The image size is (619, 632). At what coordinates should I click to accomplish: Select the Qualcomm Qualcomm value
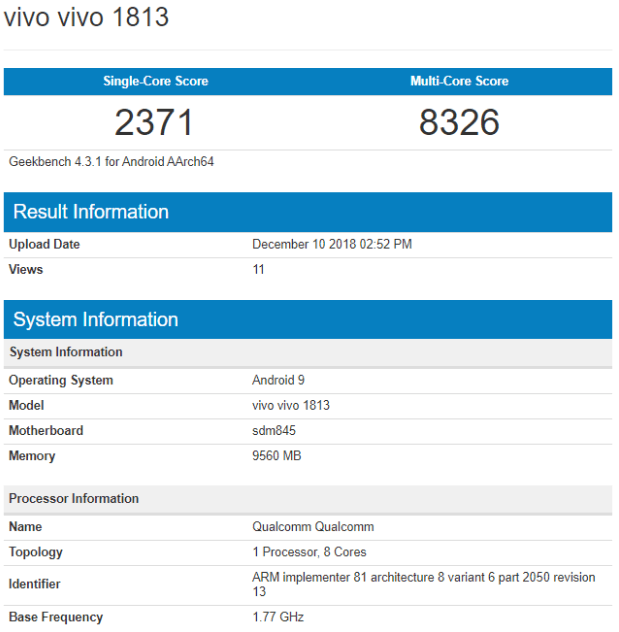pos(313,527)
